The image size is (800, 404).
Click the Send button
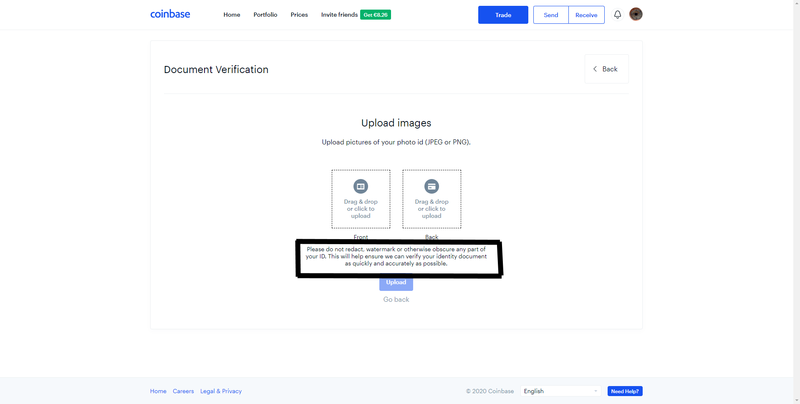click(x=551, y=15)
